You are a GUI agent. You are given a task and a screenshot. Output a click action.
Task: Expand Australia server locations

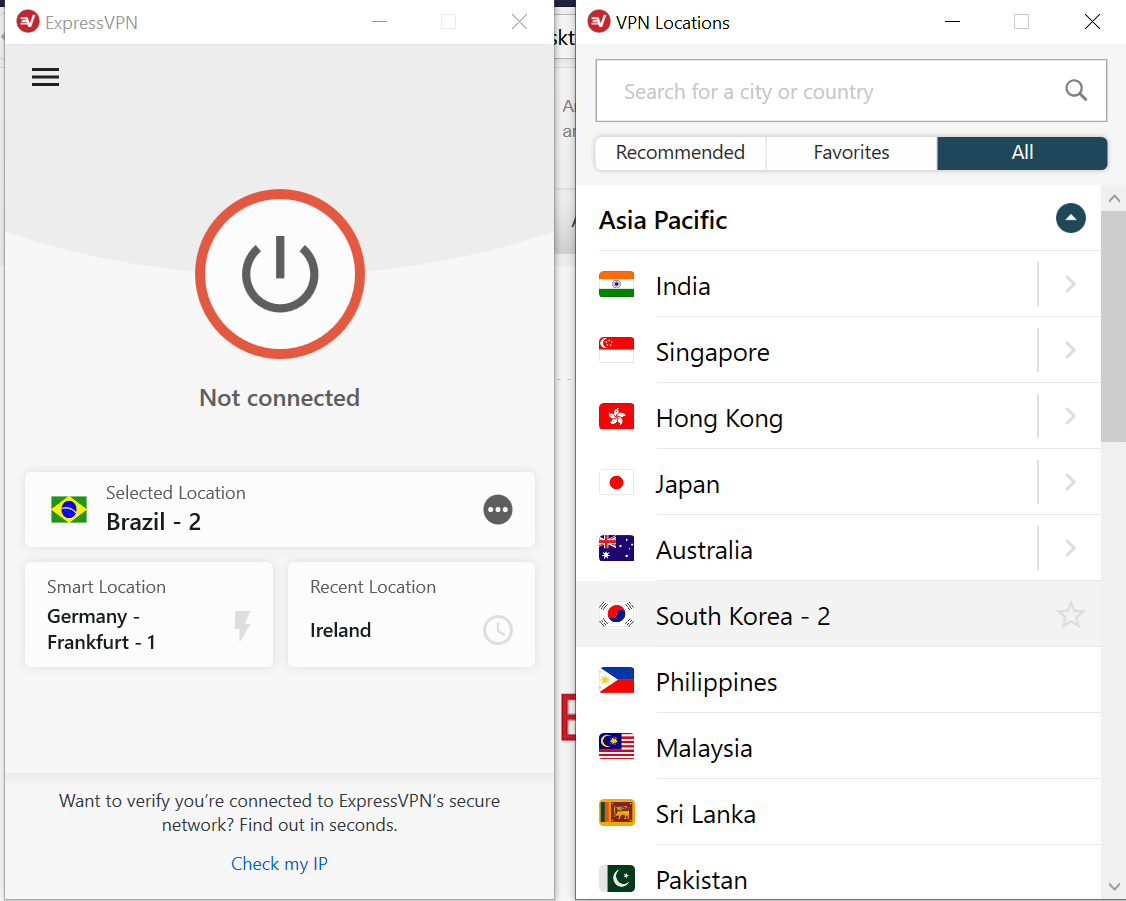pyautogui.click(x=1070, y=548)
